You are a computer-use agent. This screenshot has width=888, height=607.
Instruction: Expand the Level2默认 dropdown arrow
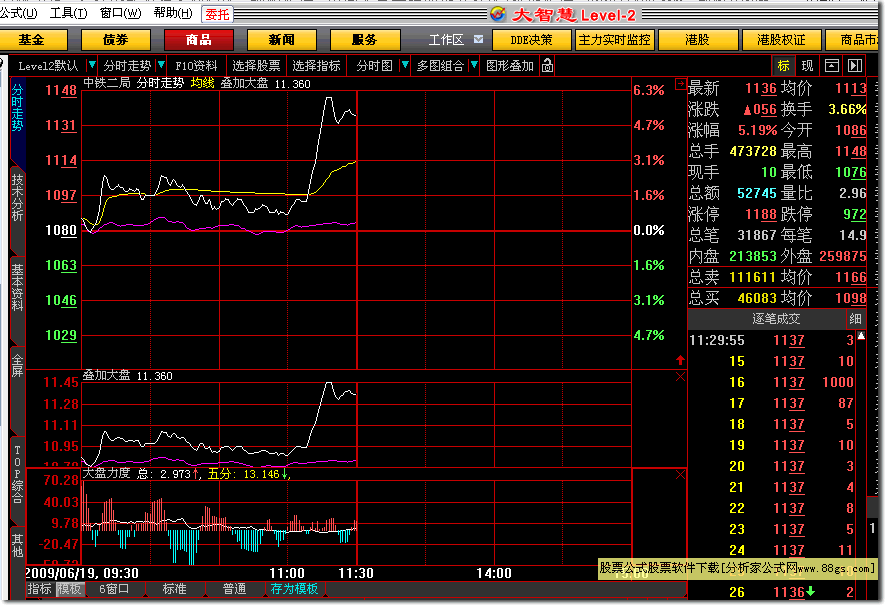pos(92,65)
